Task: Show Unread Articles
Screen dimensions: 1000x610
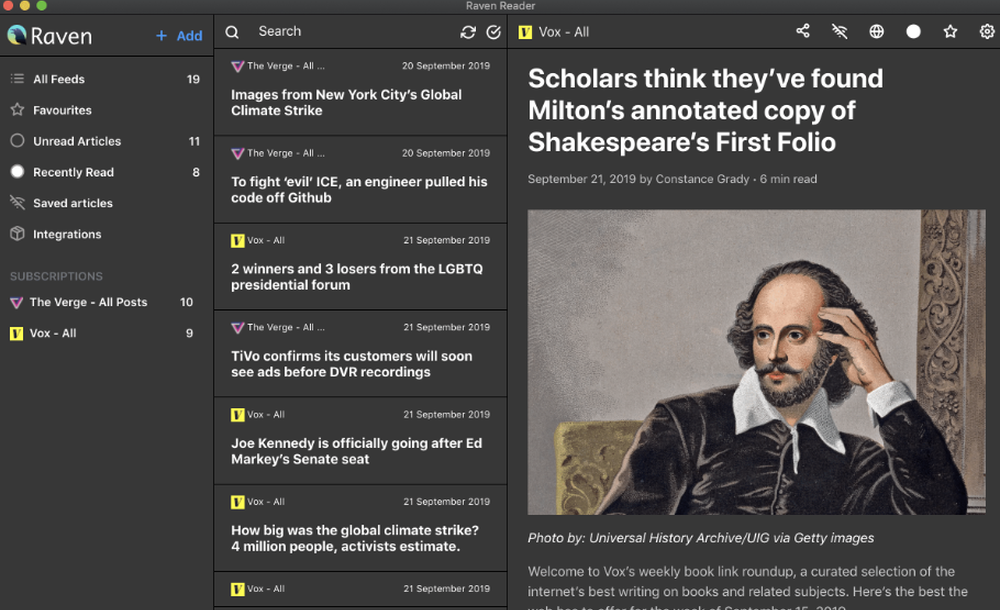Action: 105,141
